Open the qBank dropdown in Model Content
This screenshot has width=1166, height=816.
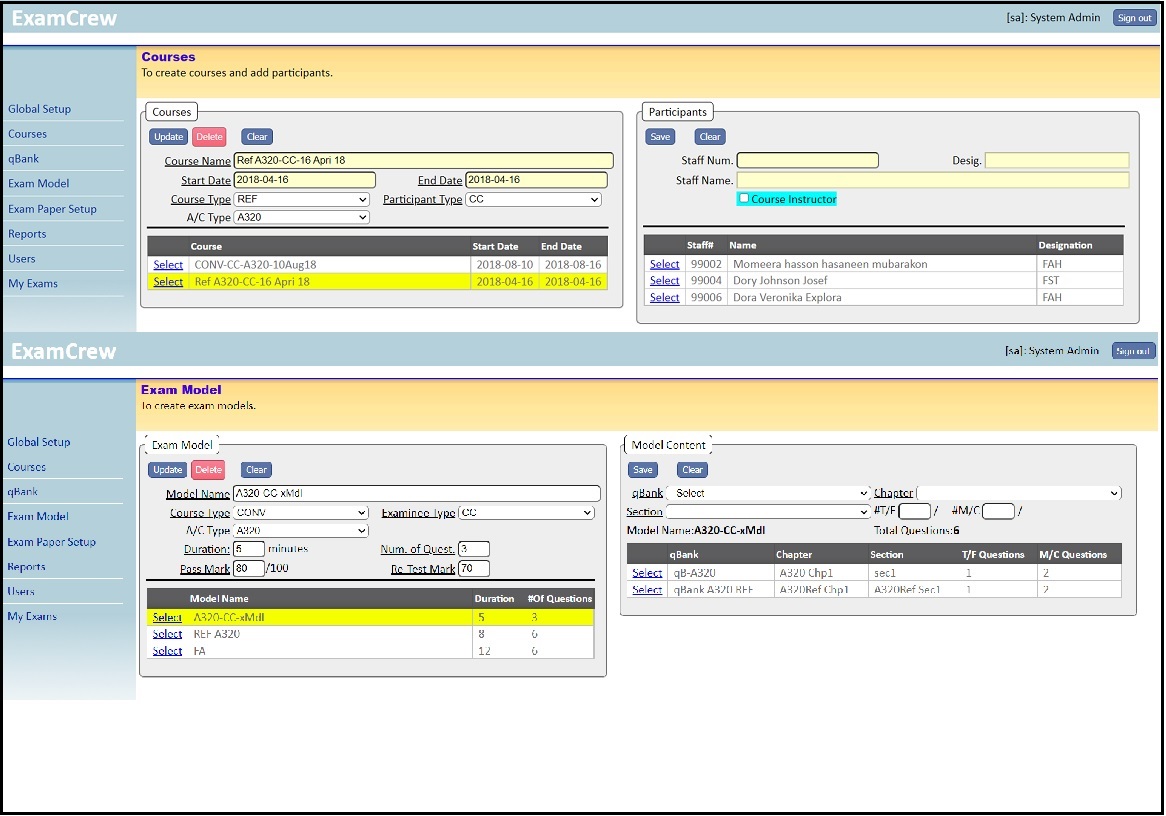point(768,493)
